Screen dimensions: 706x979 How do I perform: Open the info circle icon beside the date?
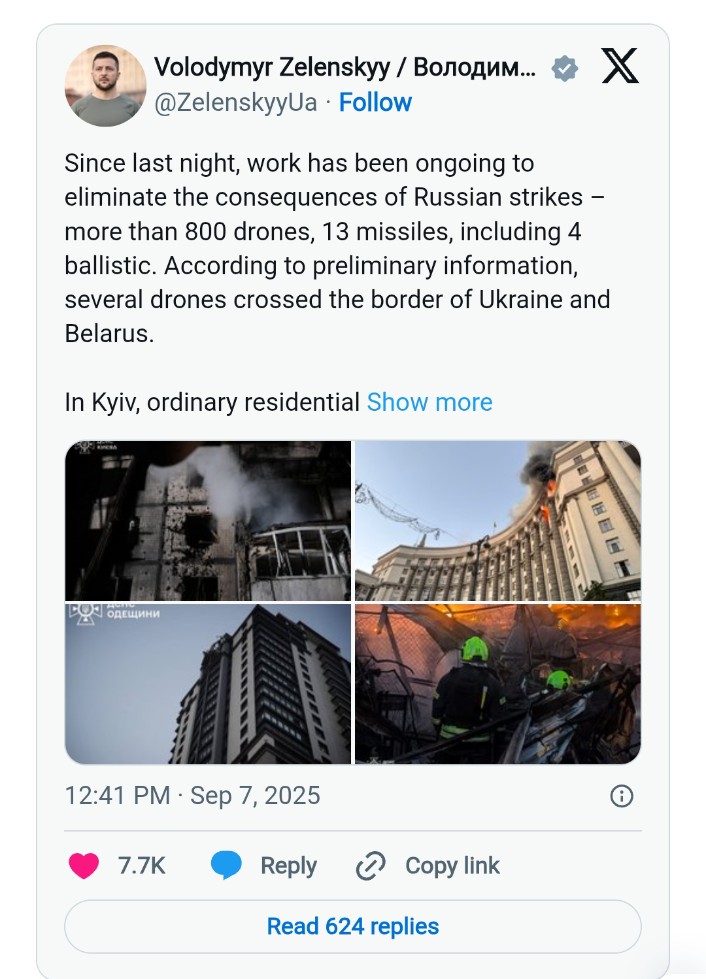pos(621,796)
